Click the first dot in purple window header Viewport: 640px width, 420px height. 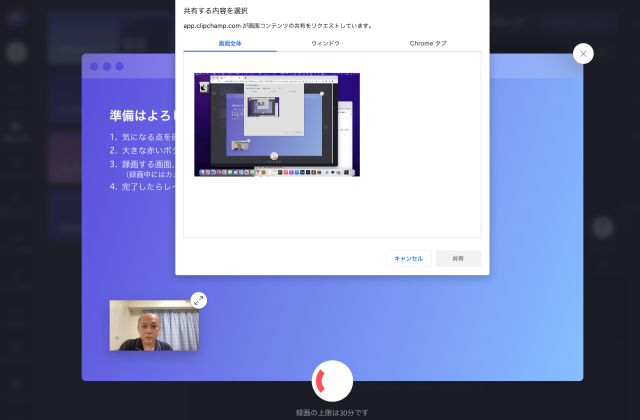[94, 66]
